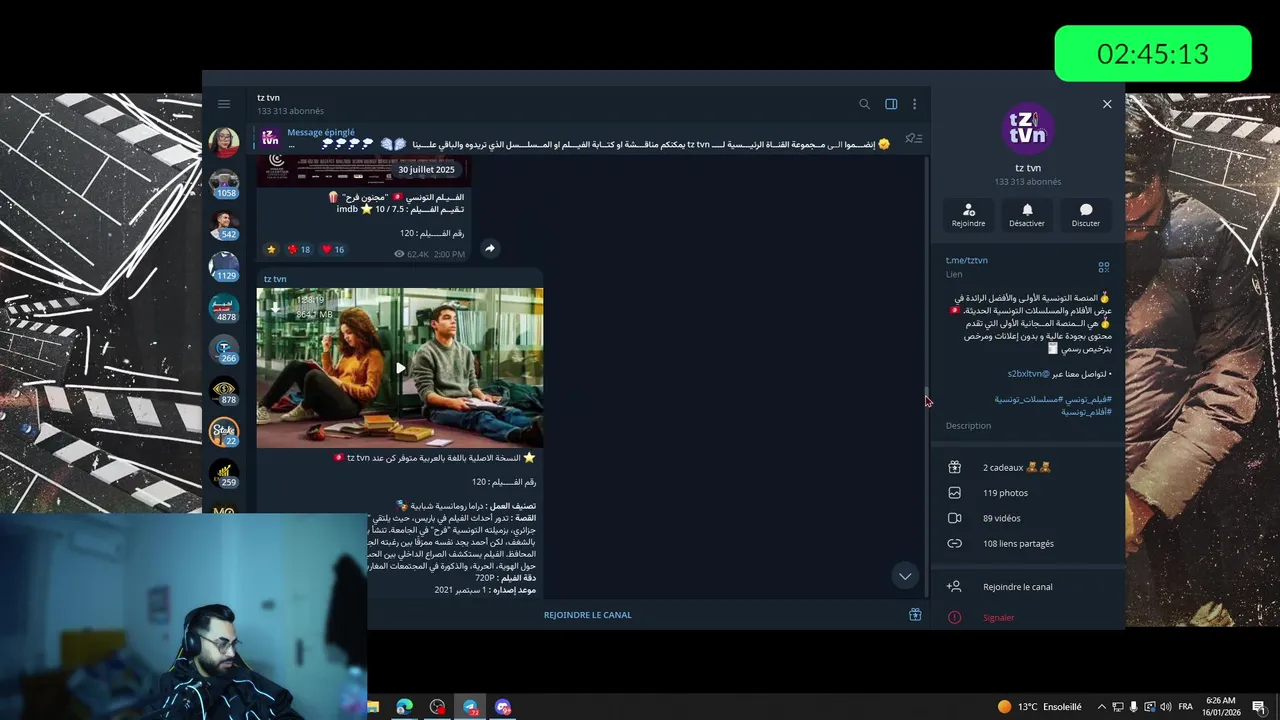The height and width of the screenshot is (720, 1280).
Task: Open the sidebar chat with 542 unread
Action: (224, 226)
